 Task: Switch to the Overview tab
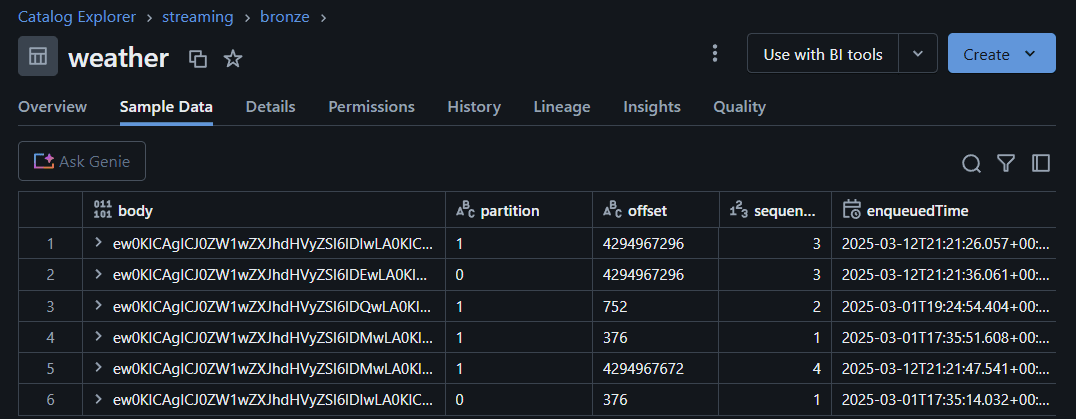(52, 107)
